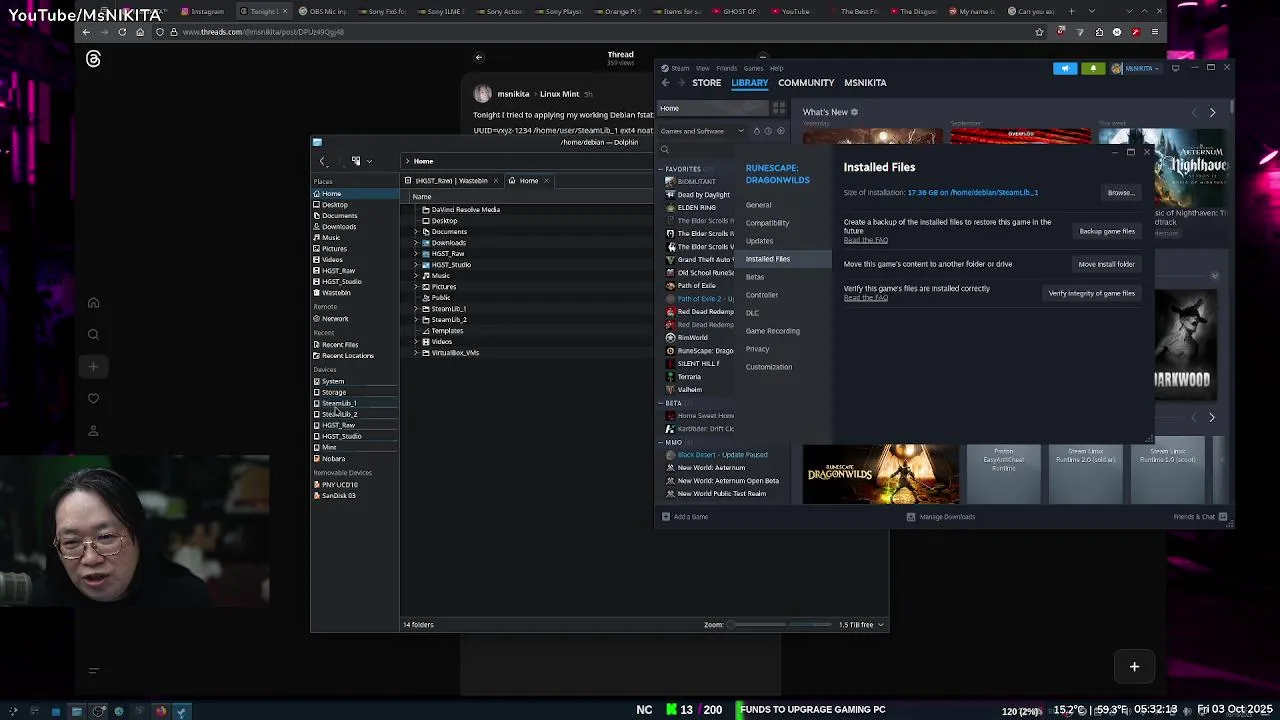Collapse the BETA category in Steam
The image size is (1280, 720).
(x=661, y=403)
